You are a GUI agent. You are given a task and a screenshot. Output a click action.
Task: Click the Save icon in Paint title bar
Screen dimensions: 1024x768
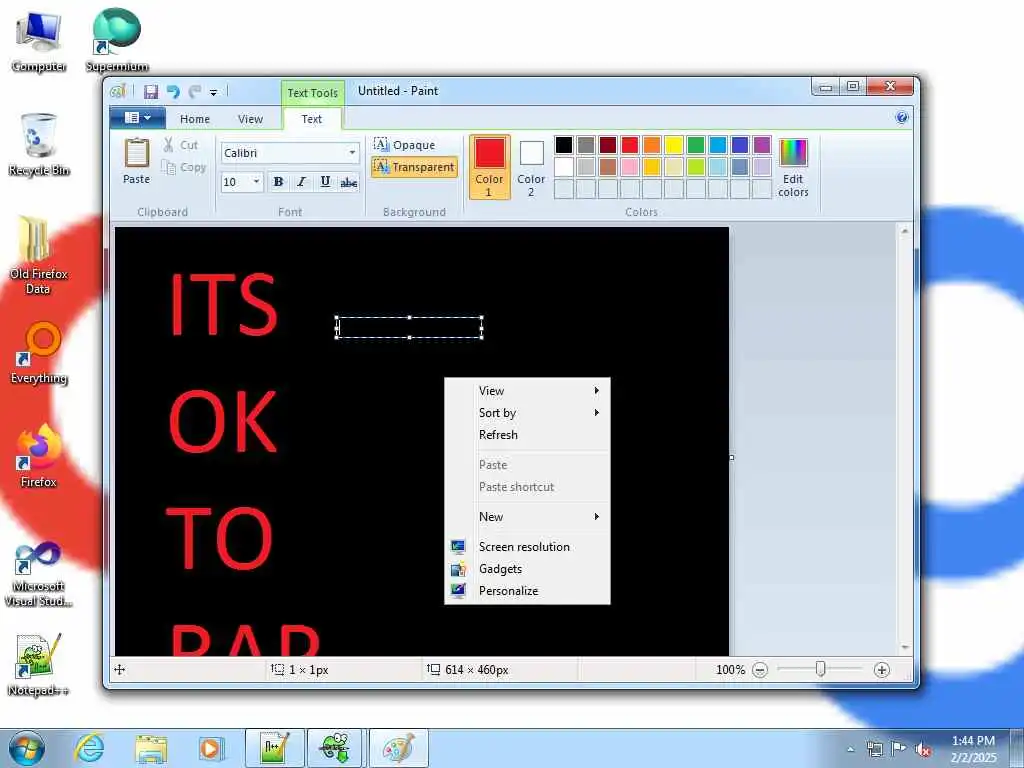[151, 91]
